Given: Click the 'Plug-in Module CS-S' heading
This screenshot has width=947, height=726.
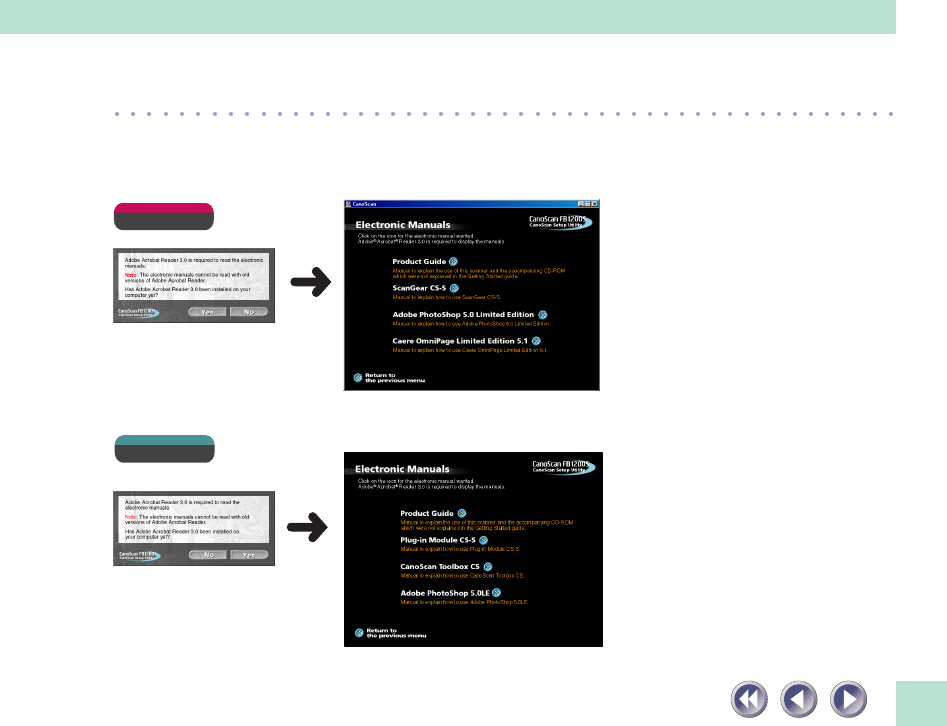Looking at the screenshot, I should pyautogui.click(x=438, y=540).
